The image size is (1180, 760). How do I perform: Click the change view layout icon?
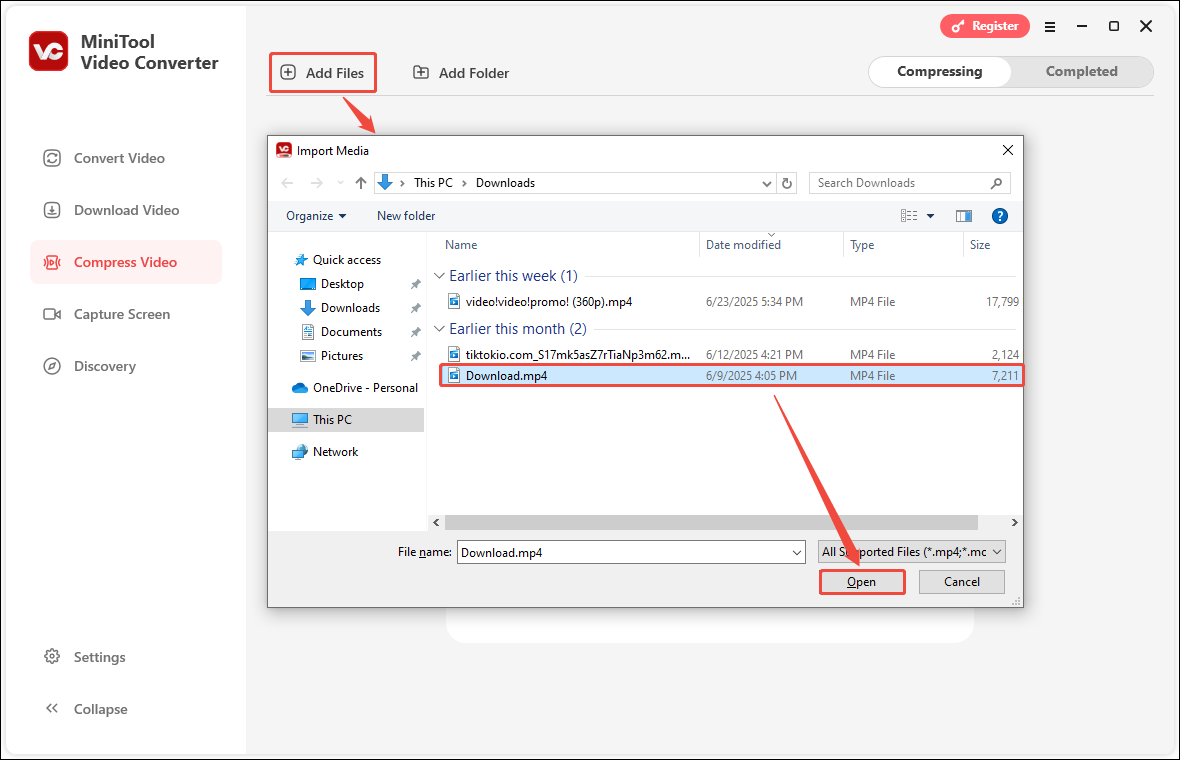tap(909, 216)
